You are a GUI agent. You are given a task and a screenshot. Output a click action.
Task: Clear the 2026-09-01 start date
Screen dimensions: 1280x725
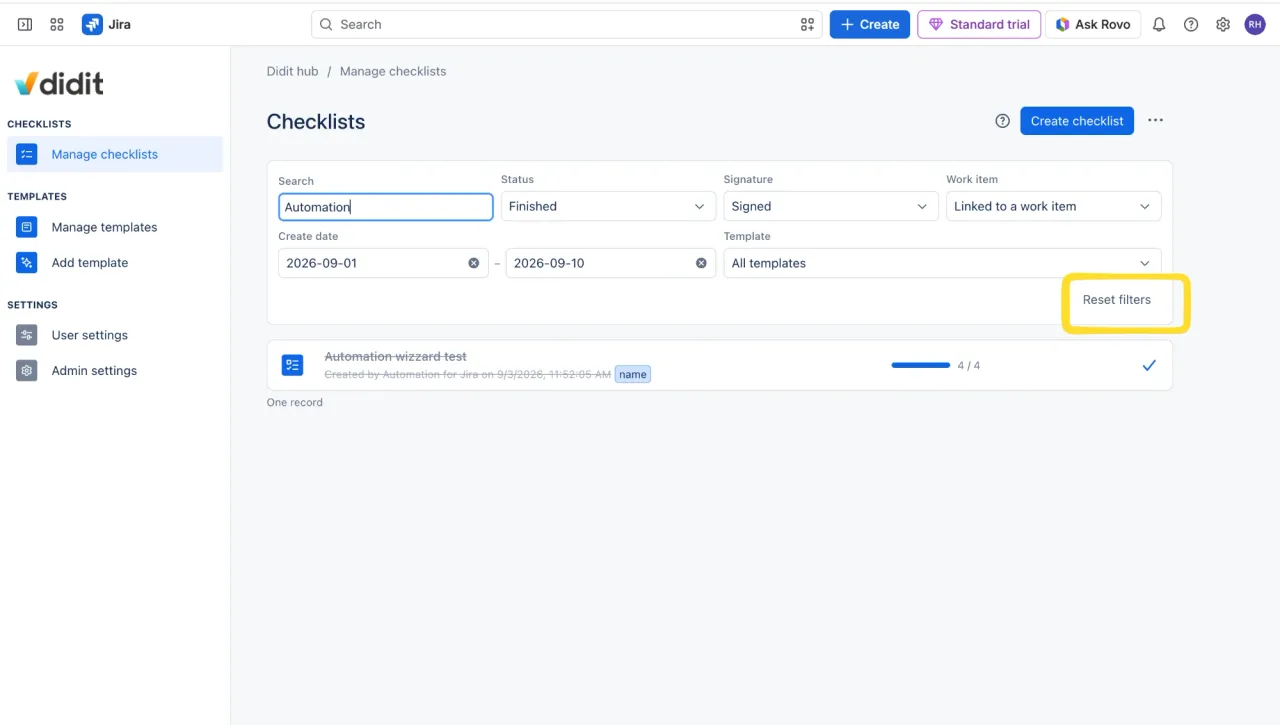click(x=474, y=263)
